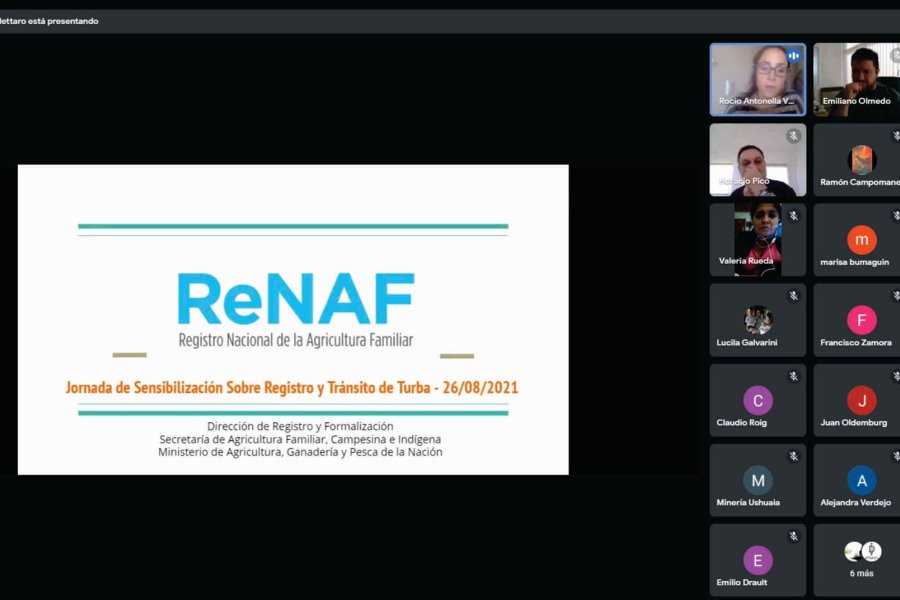Image resolution: width=900 pixels, height=600 pixels.
Task: Select Rocio Antonella video tile
Action: tap(758, 80)
